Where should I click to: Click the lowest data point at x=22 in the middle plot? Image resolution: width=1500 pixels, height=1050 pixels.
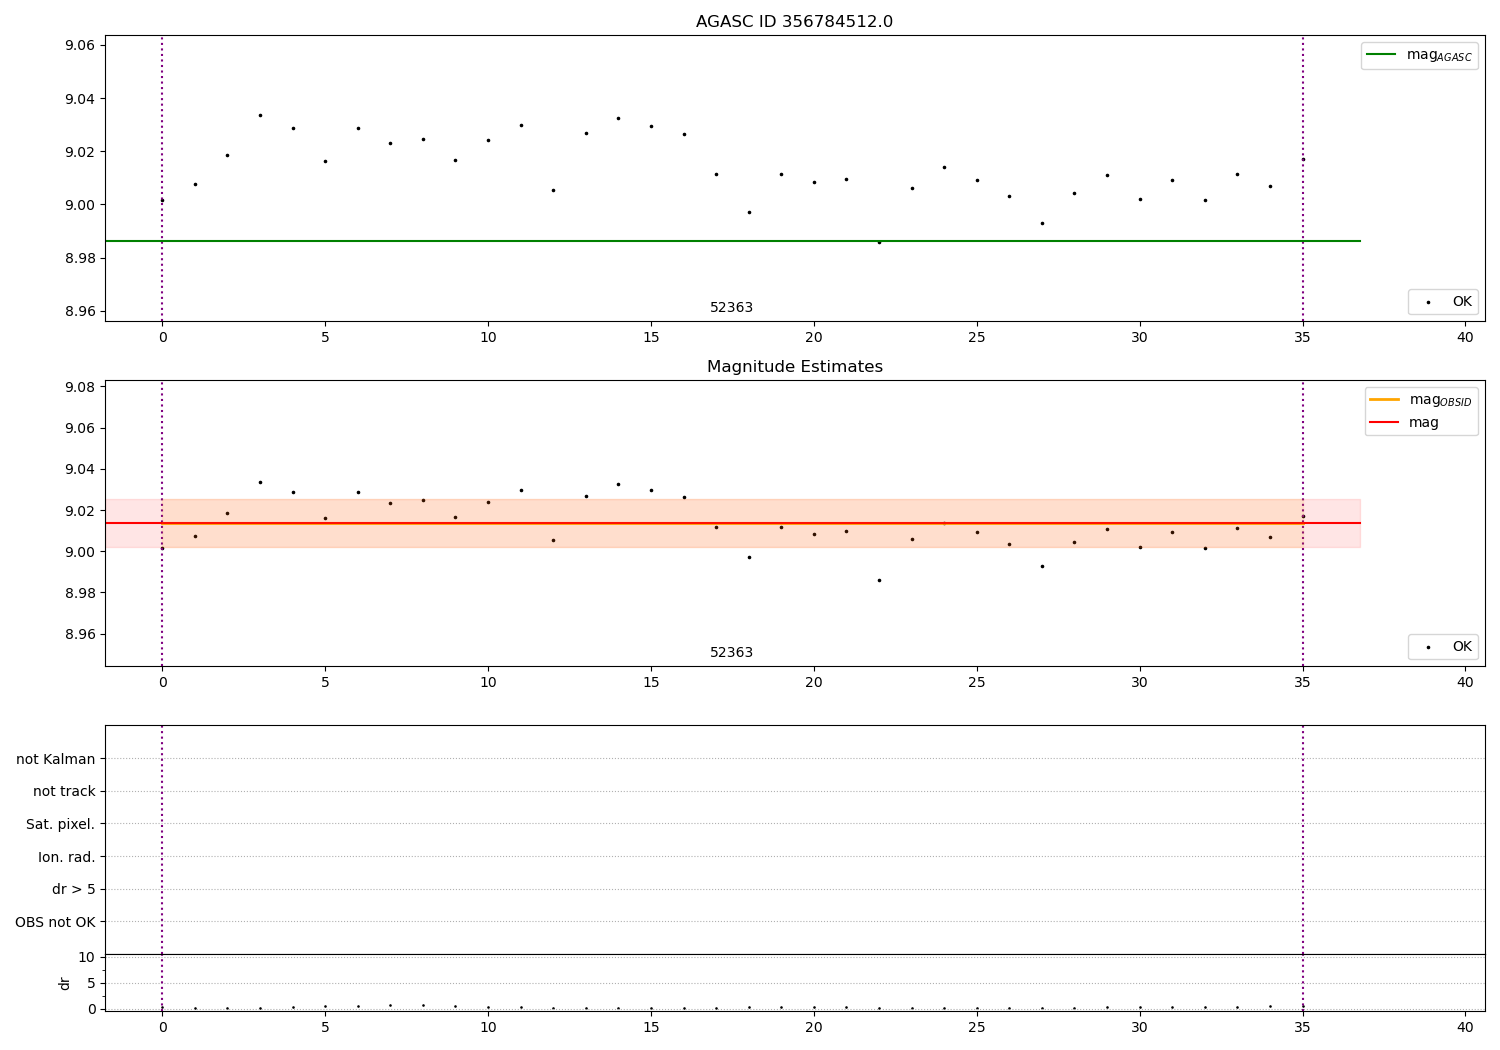click(x=879, y=580)
